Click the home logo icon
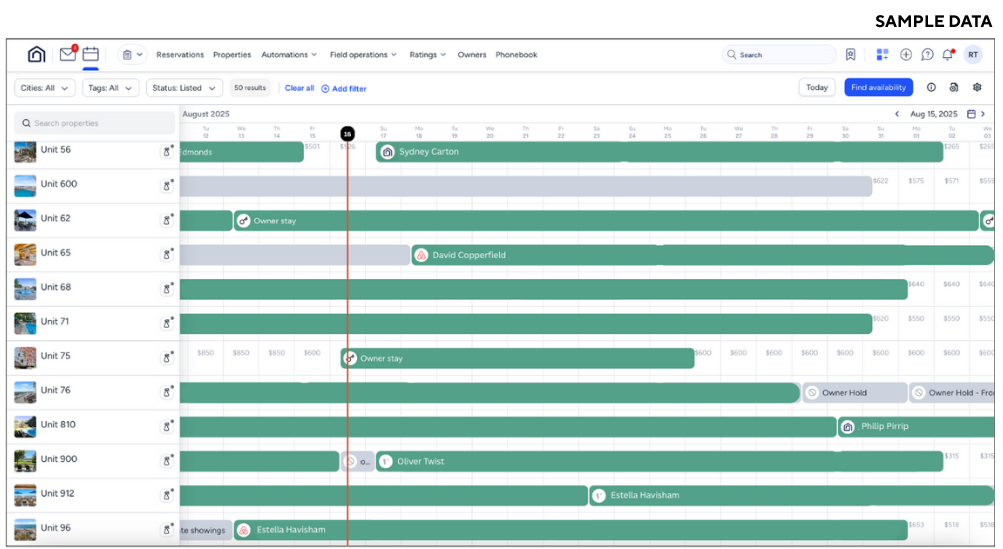1003x549 pixels. pos(37,55)
